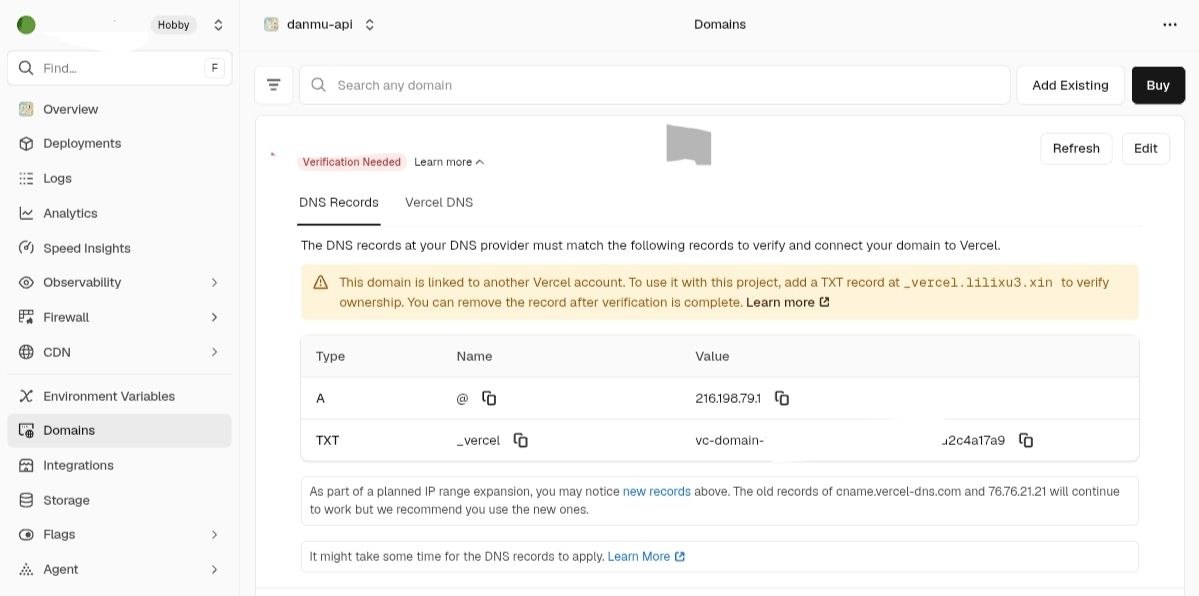Image resolution: width=1199 pixels, height=596 pixels.
Task: Expand the CDN submenu arrow
Action: coord(214,352)
